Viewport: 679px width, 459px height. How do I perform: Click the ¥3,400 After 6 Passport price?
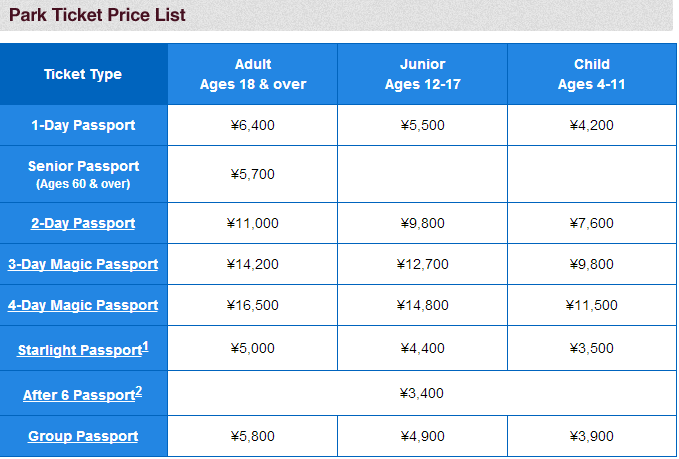421,394
